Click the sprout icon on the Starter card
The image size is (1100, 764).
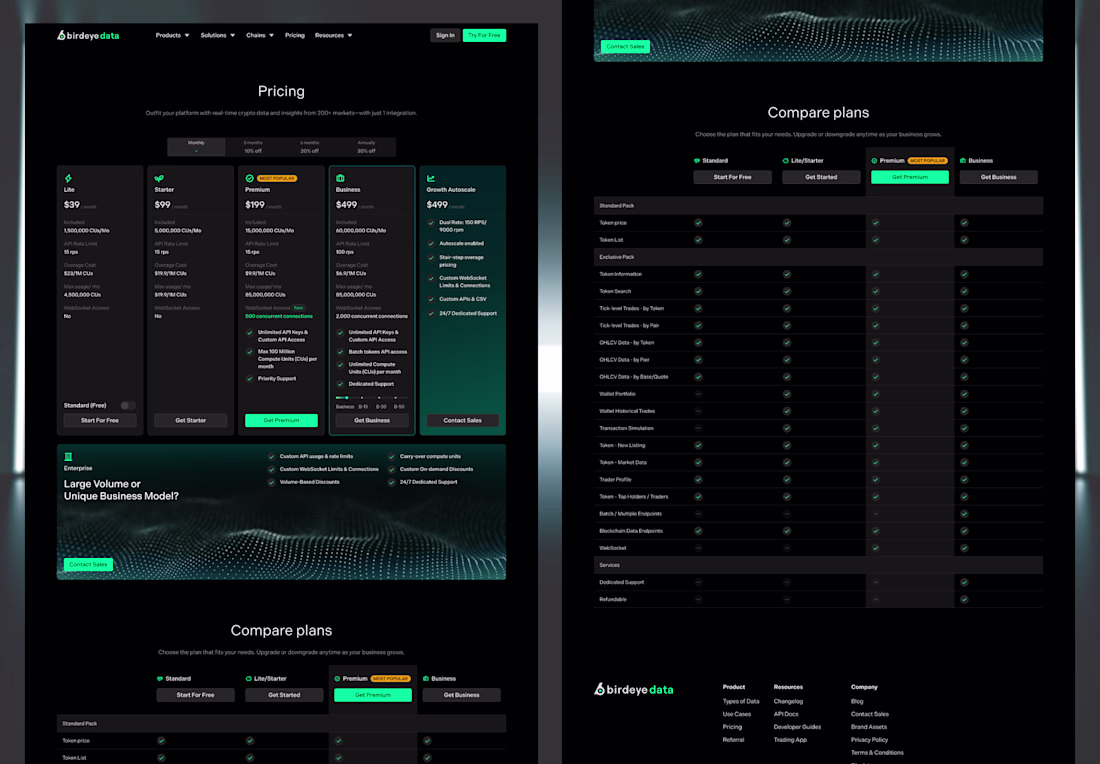tap(159, 178)
